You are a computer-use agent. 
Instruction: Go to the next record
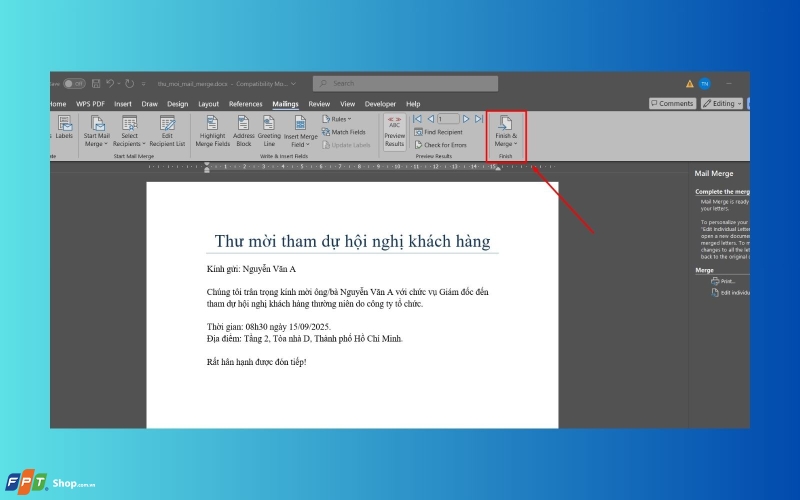click(466, 119)
